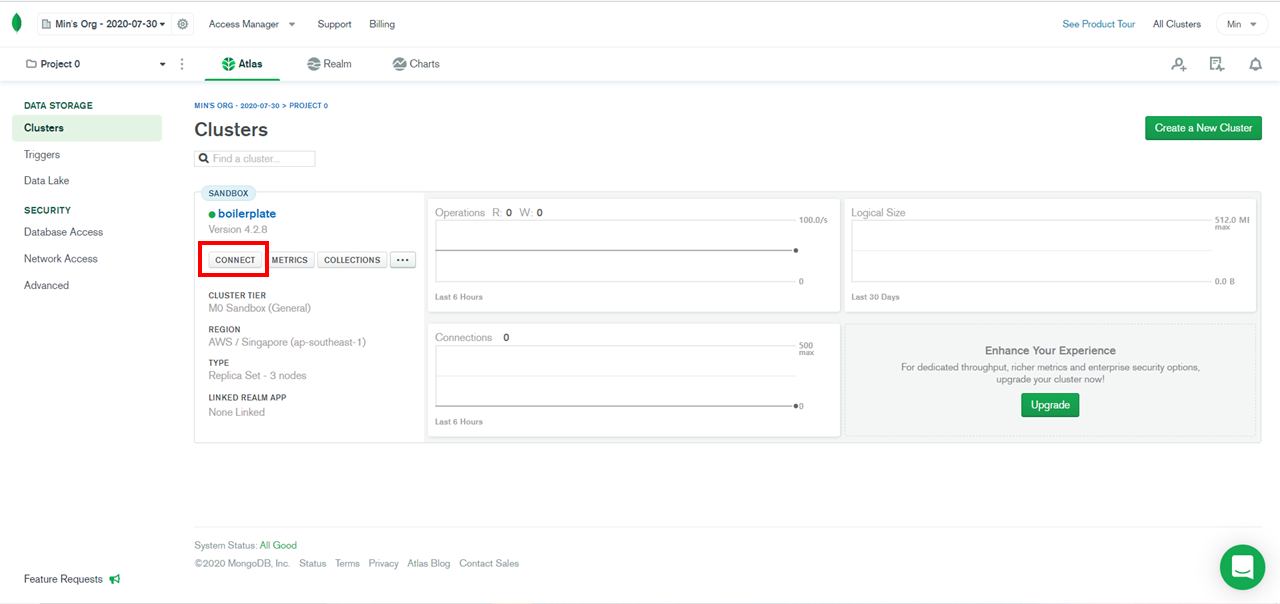Click the invite user icon

coord(1179,64)
